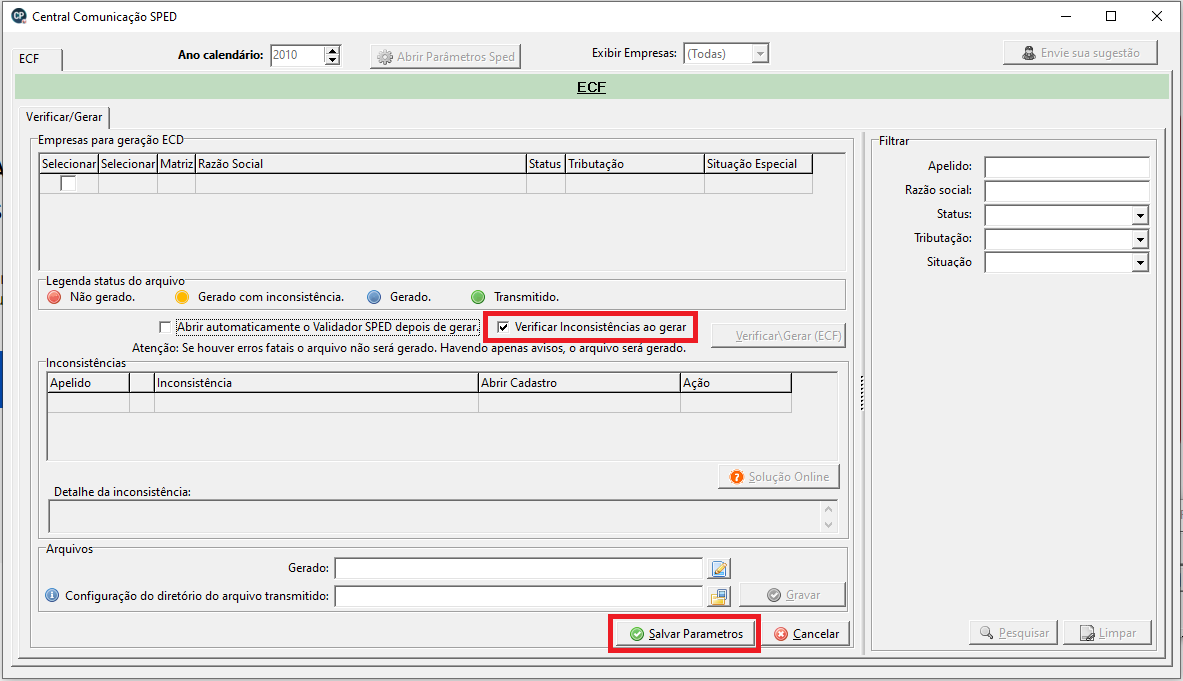Click the blue info icon near Configuração do diretório
This screenshot has height=681, width=1183.
52,595
